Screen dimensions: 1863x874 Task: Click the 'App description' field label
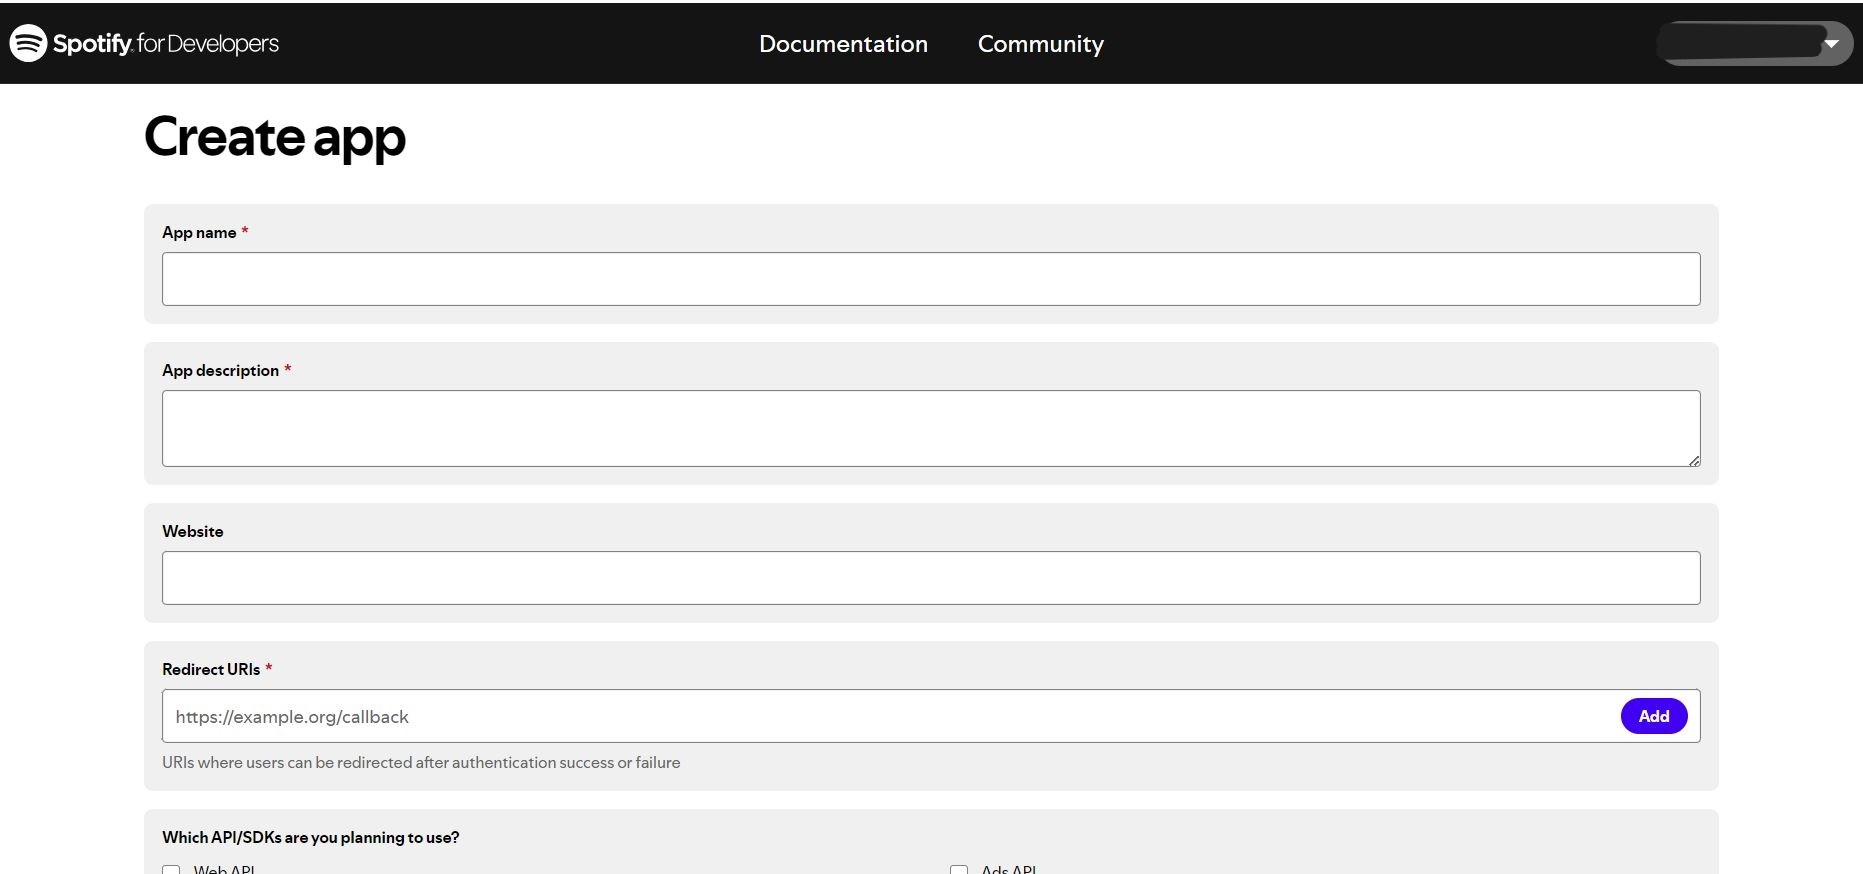click(x=220, y=370)
